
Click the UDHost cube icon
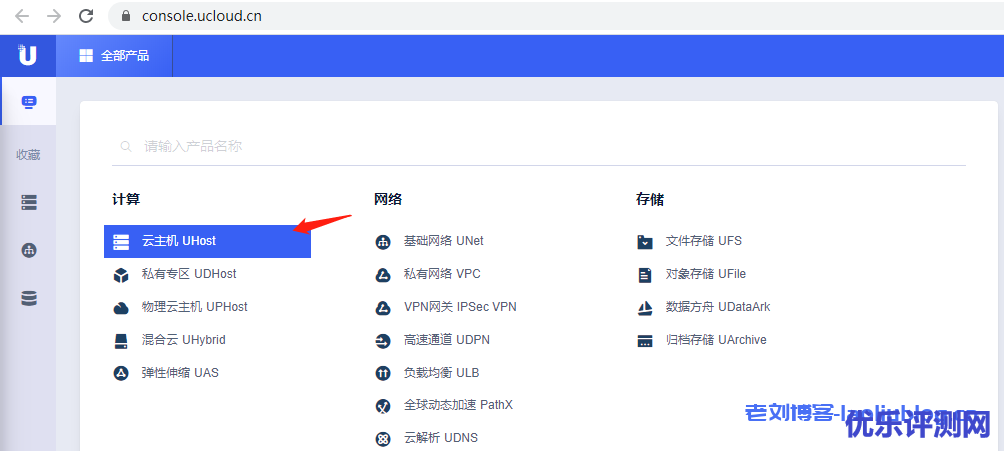tap(121, 275)
